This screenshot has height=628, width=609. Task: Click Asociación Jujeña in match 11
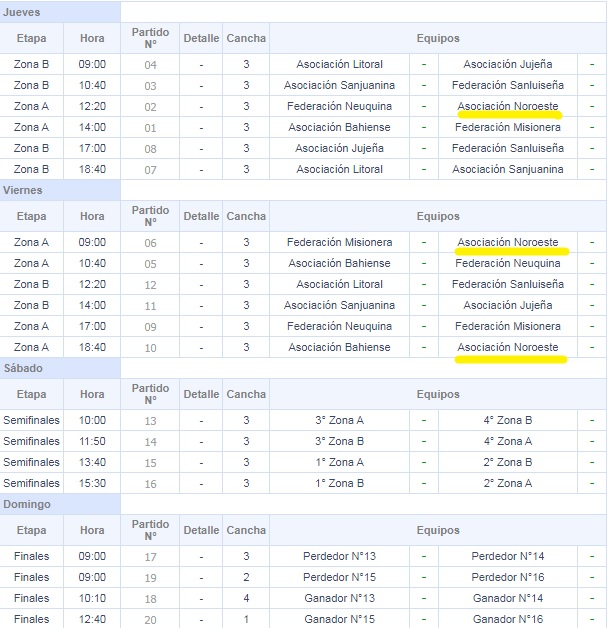click(x=507, y=305)
